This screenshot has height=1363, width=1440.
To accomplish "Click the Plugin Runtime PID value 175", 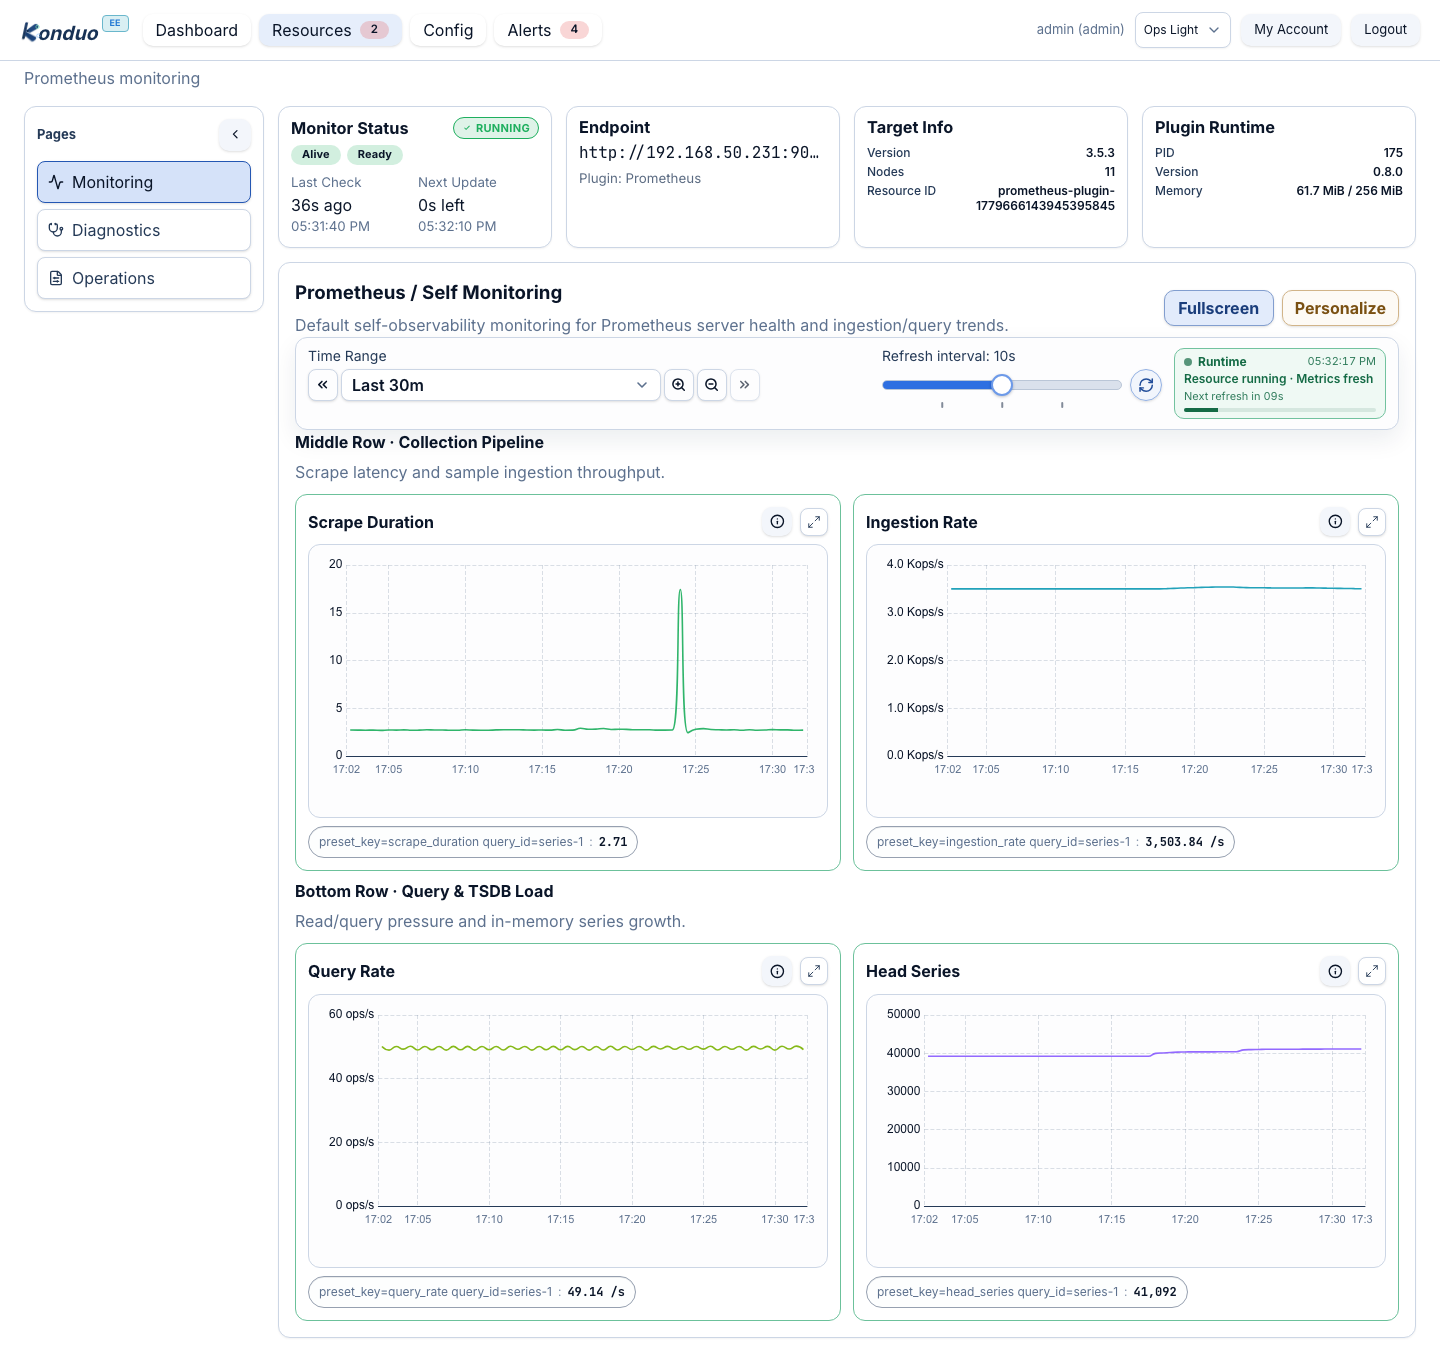I will pyautogui.click(x=1393, y=153).
